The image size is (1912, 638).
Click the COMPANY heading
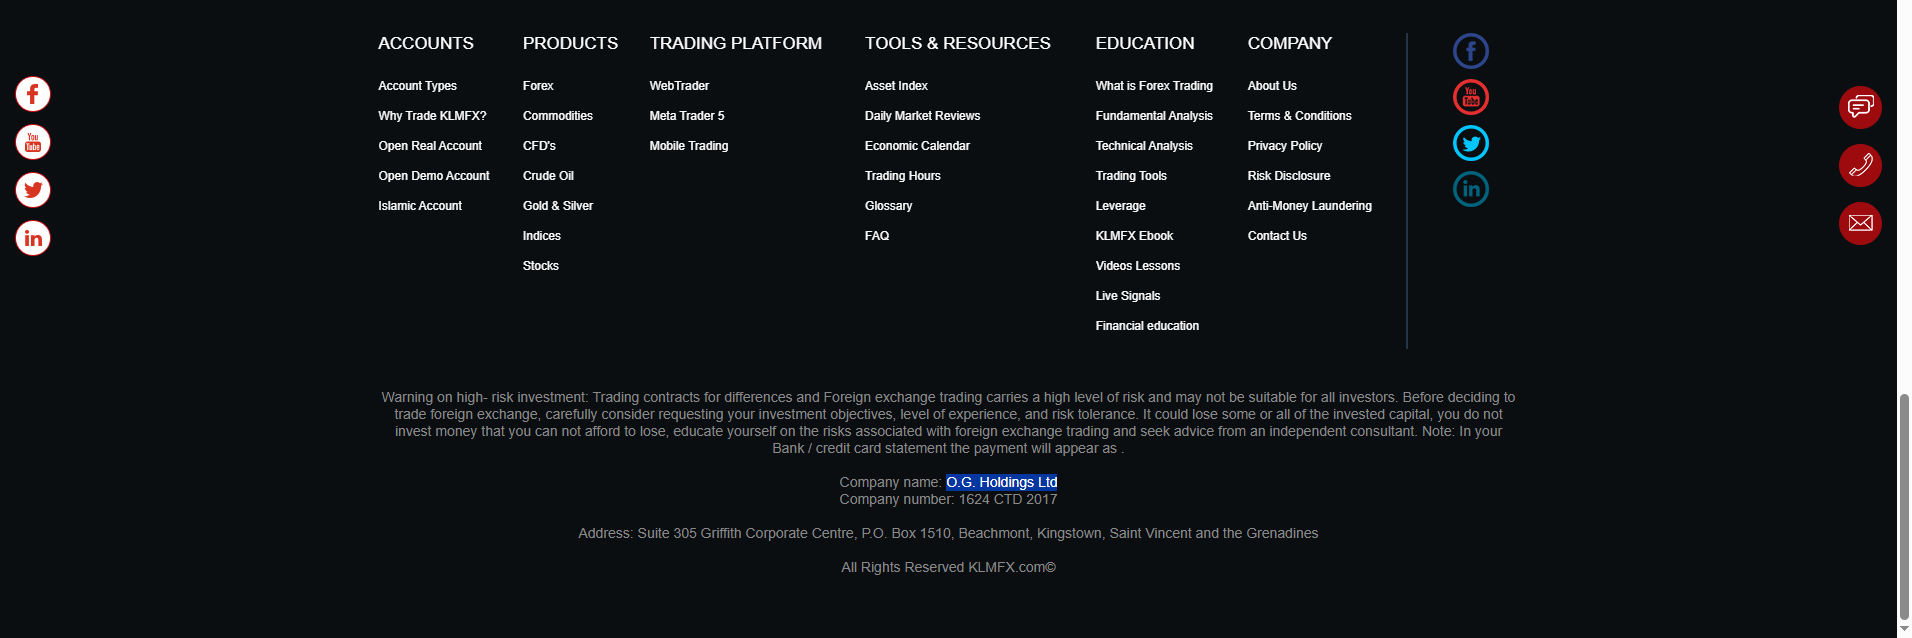click(1290, 43)
